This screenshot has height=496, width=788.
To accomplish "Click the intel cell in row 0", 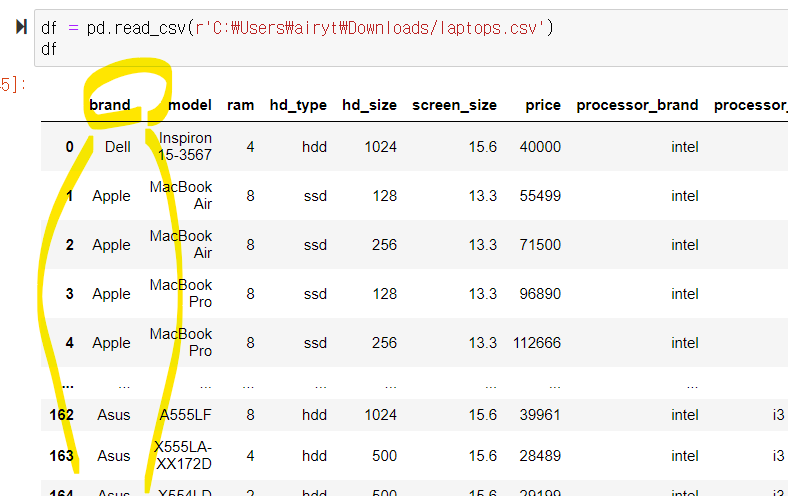I will point(684,147).
